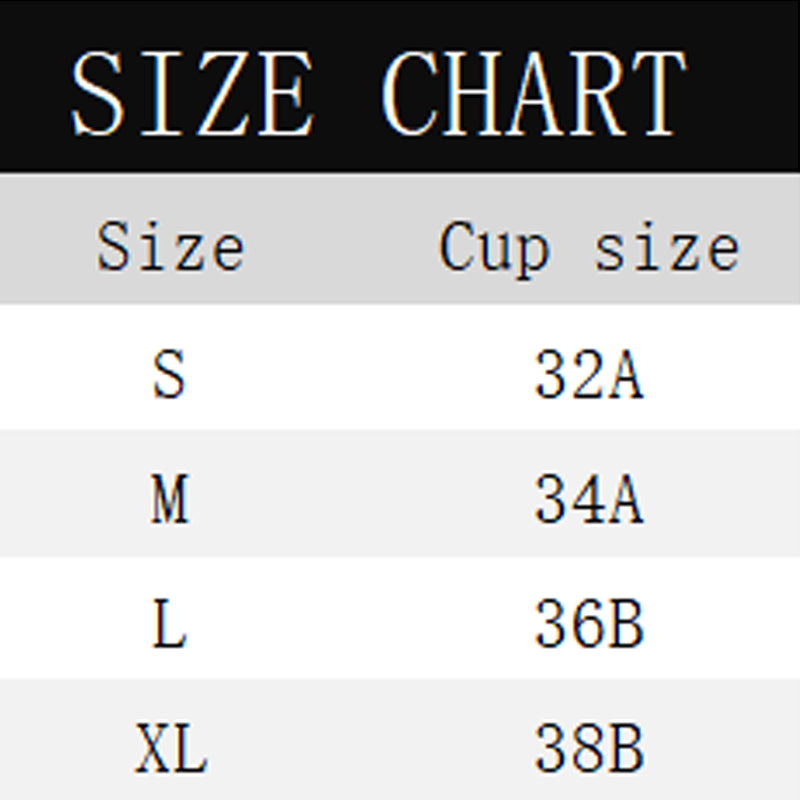Click the letter B in 36B
The width and height of the screenshot is (800, 800).
click(x=624, y=625)
